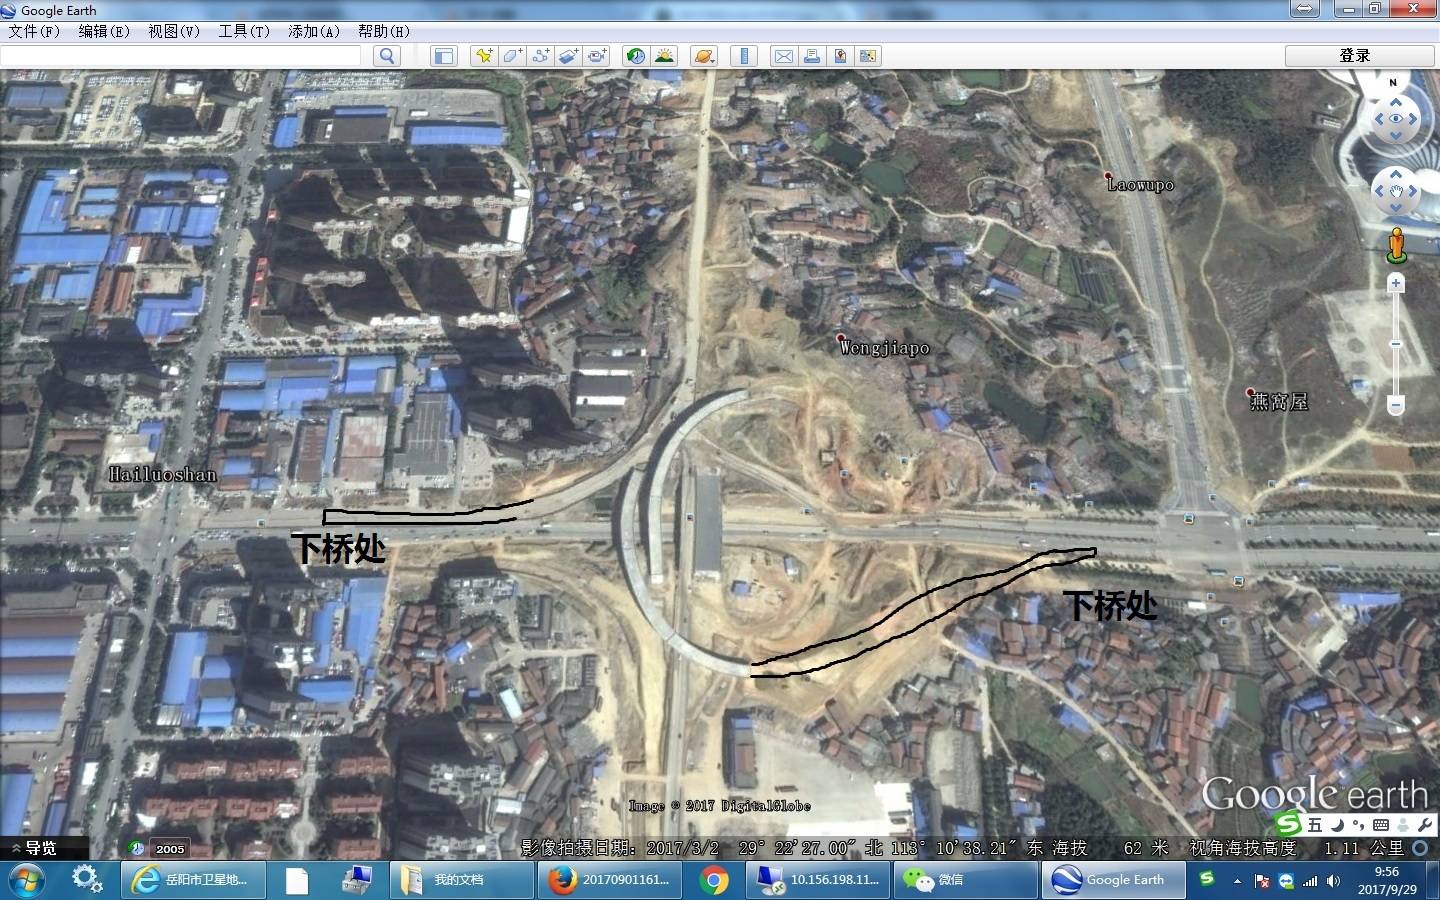Click the zoom slider handle
Viewport: 1440px width, 900px height.
pos(1396,344)
